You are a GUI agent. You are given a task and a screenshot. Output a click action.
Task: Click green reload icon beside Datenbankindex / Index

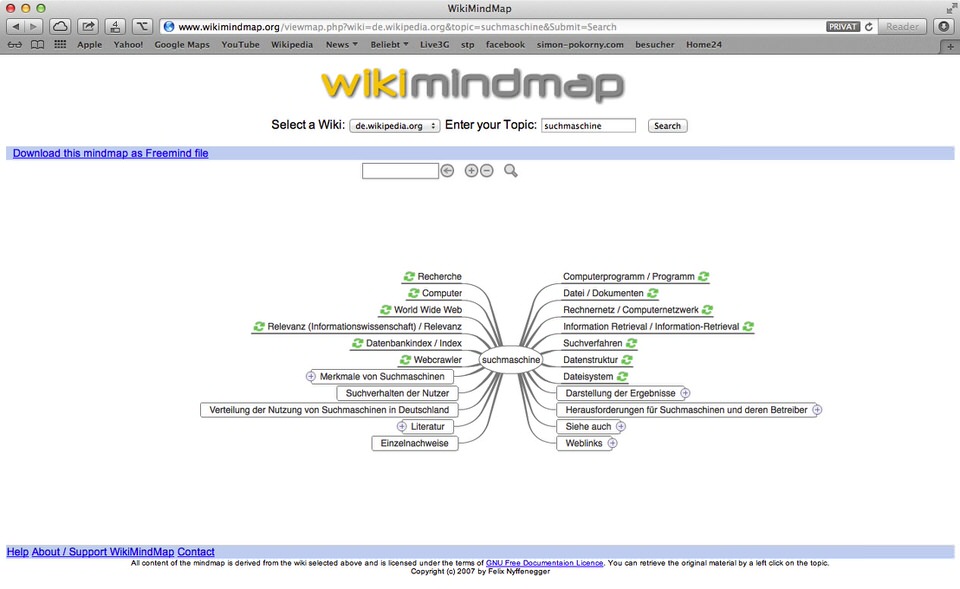(358, 343)
